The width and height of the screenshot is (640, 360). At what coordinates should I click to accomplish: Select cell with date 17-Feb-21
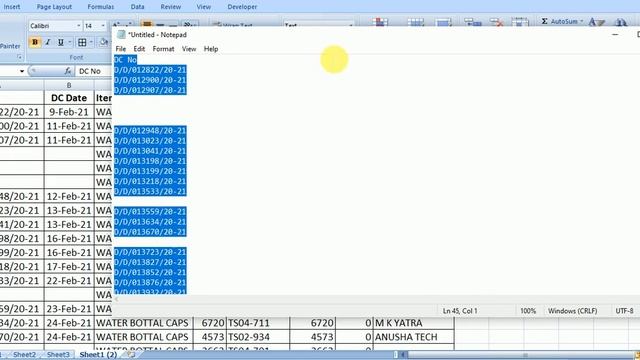pyautogui.click(x=69, y=267)
